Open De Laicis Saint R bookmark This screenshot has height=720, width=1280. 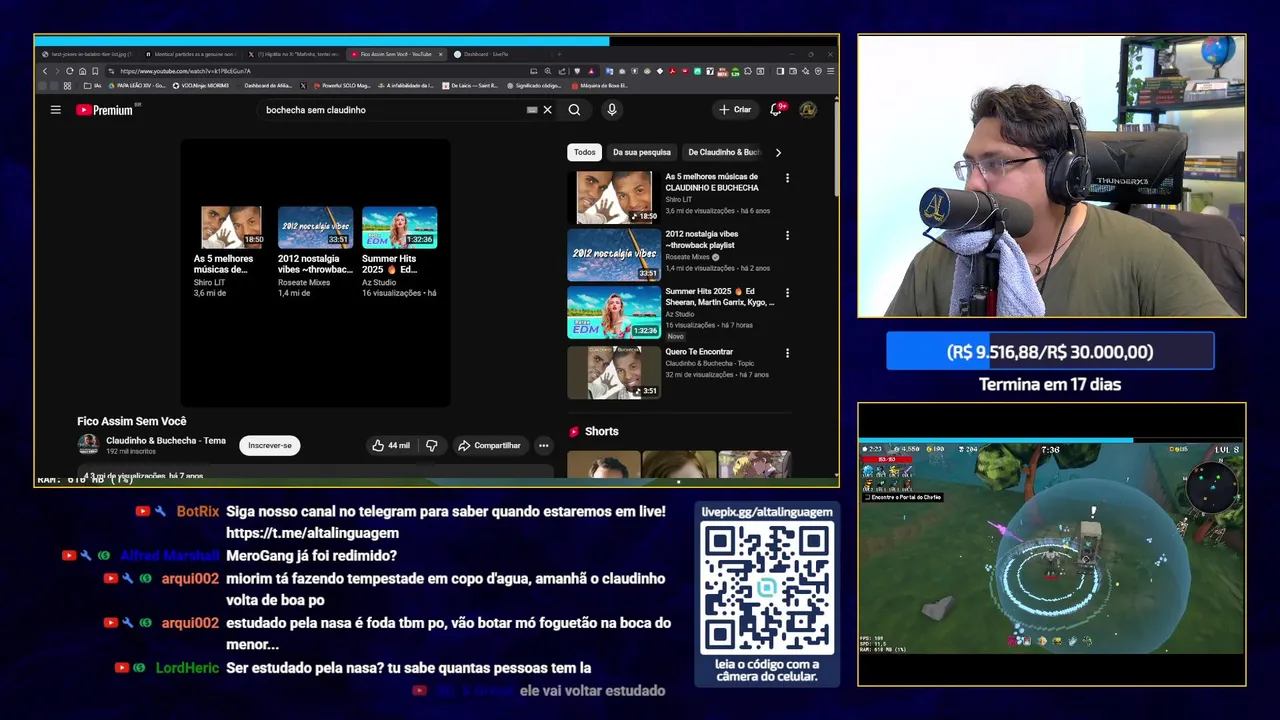coord(469,86)
